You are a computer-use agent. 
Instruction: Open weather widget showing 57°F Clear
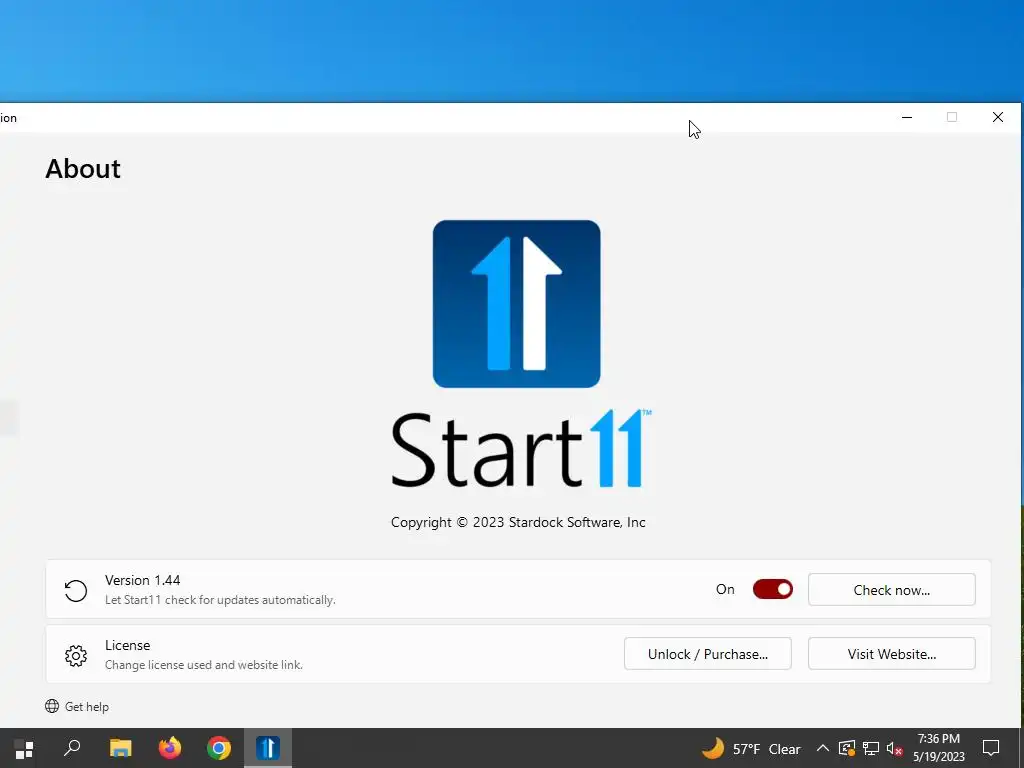(x=751, y=748)
